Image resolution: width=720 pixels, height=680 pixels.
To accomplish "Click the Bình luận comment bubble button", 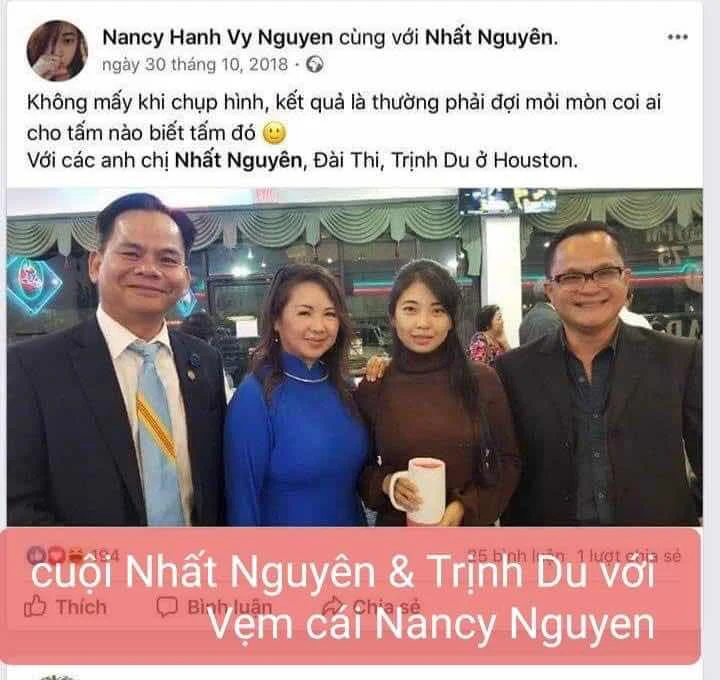I will [214, 607].
